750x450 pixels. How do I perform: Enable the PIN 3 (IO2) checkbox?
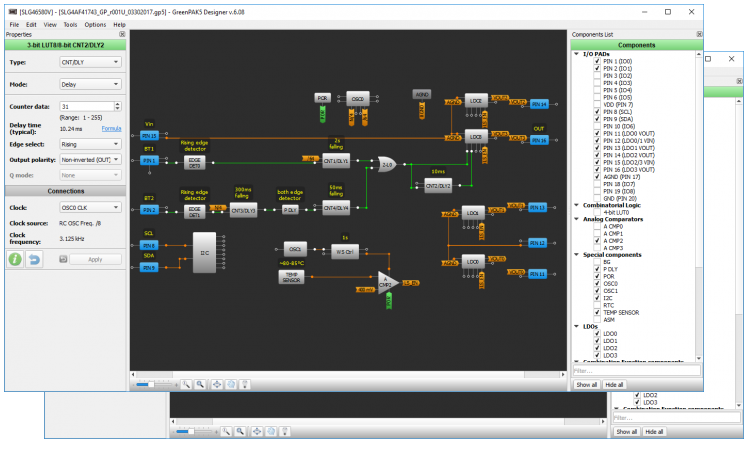pyautogui.click(x=597, y=76)
